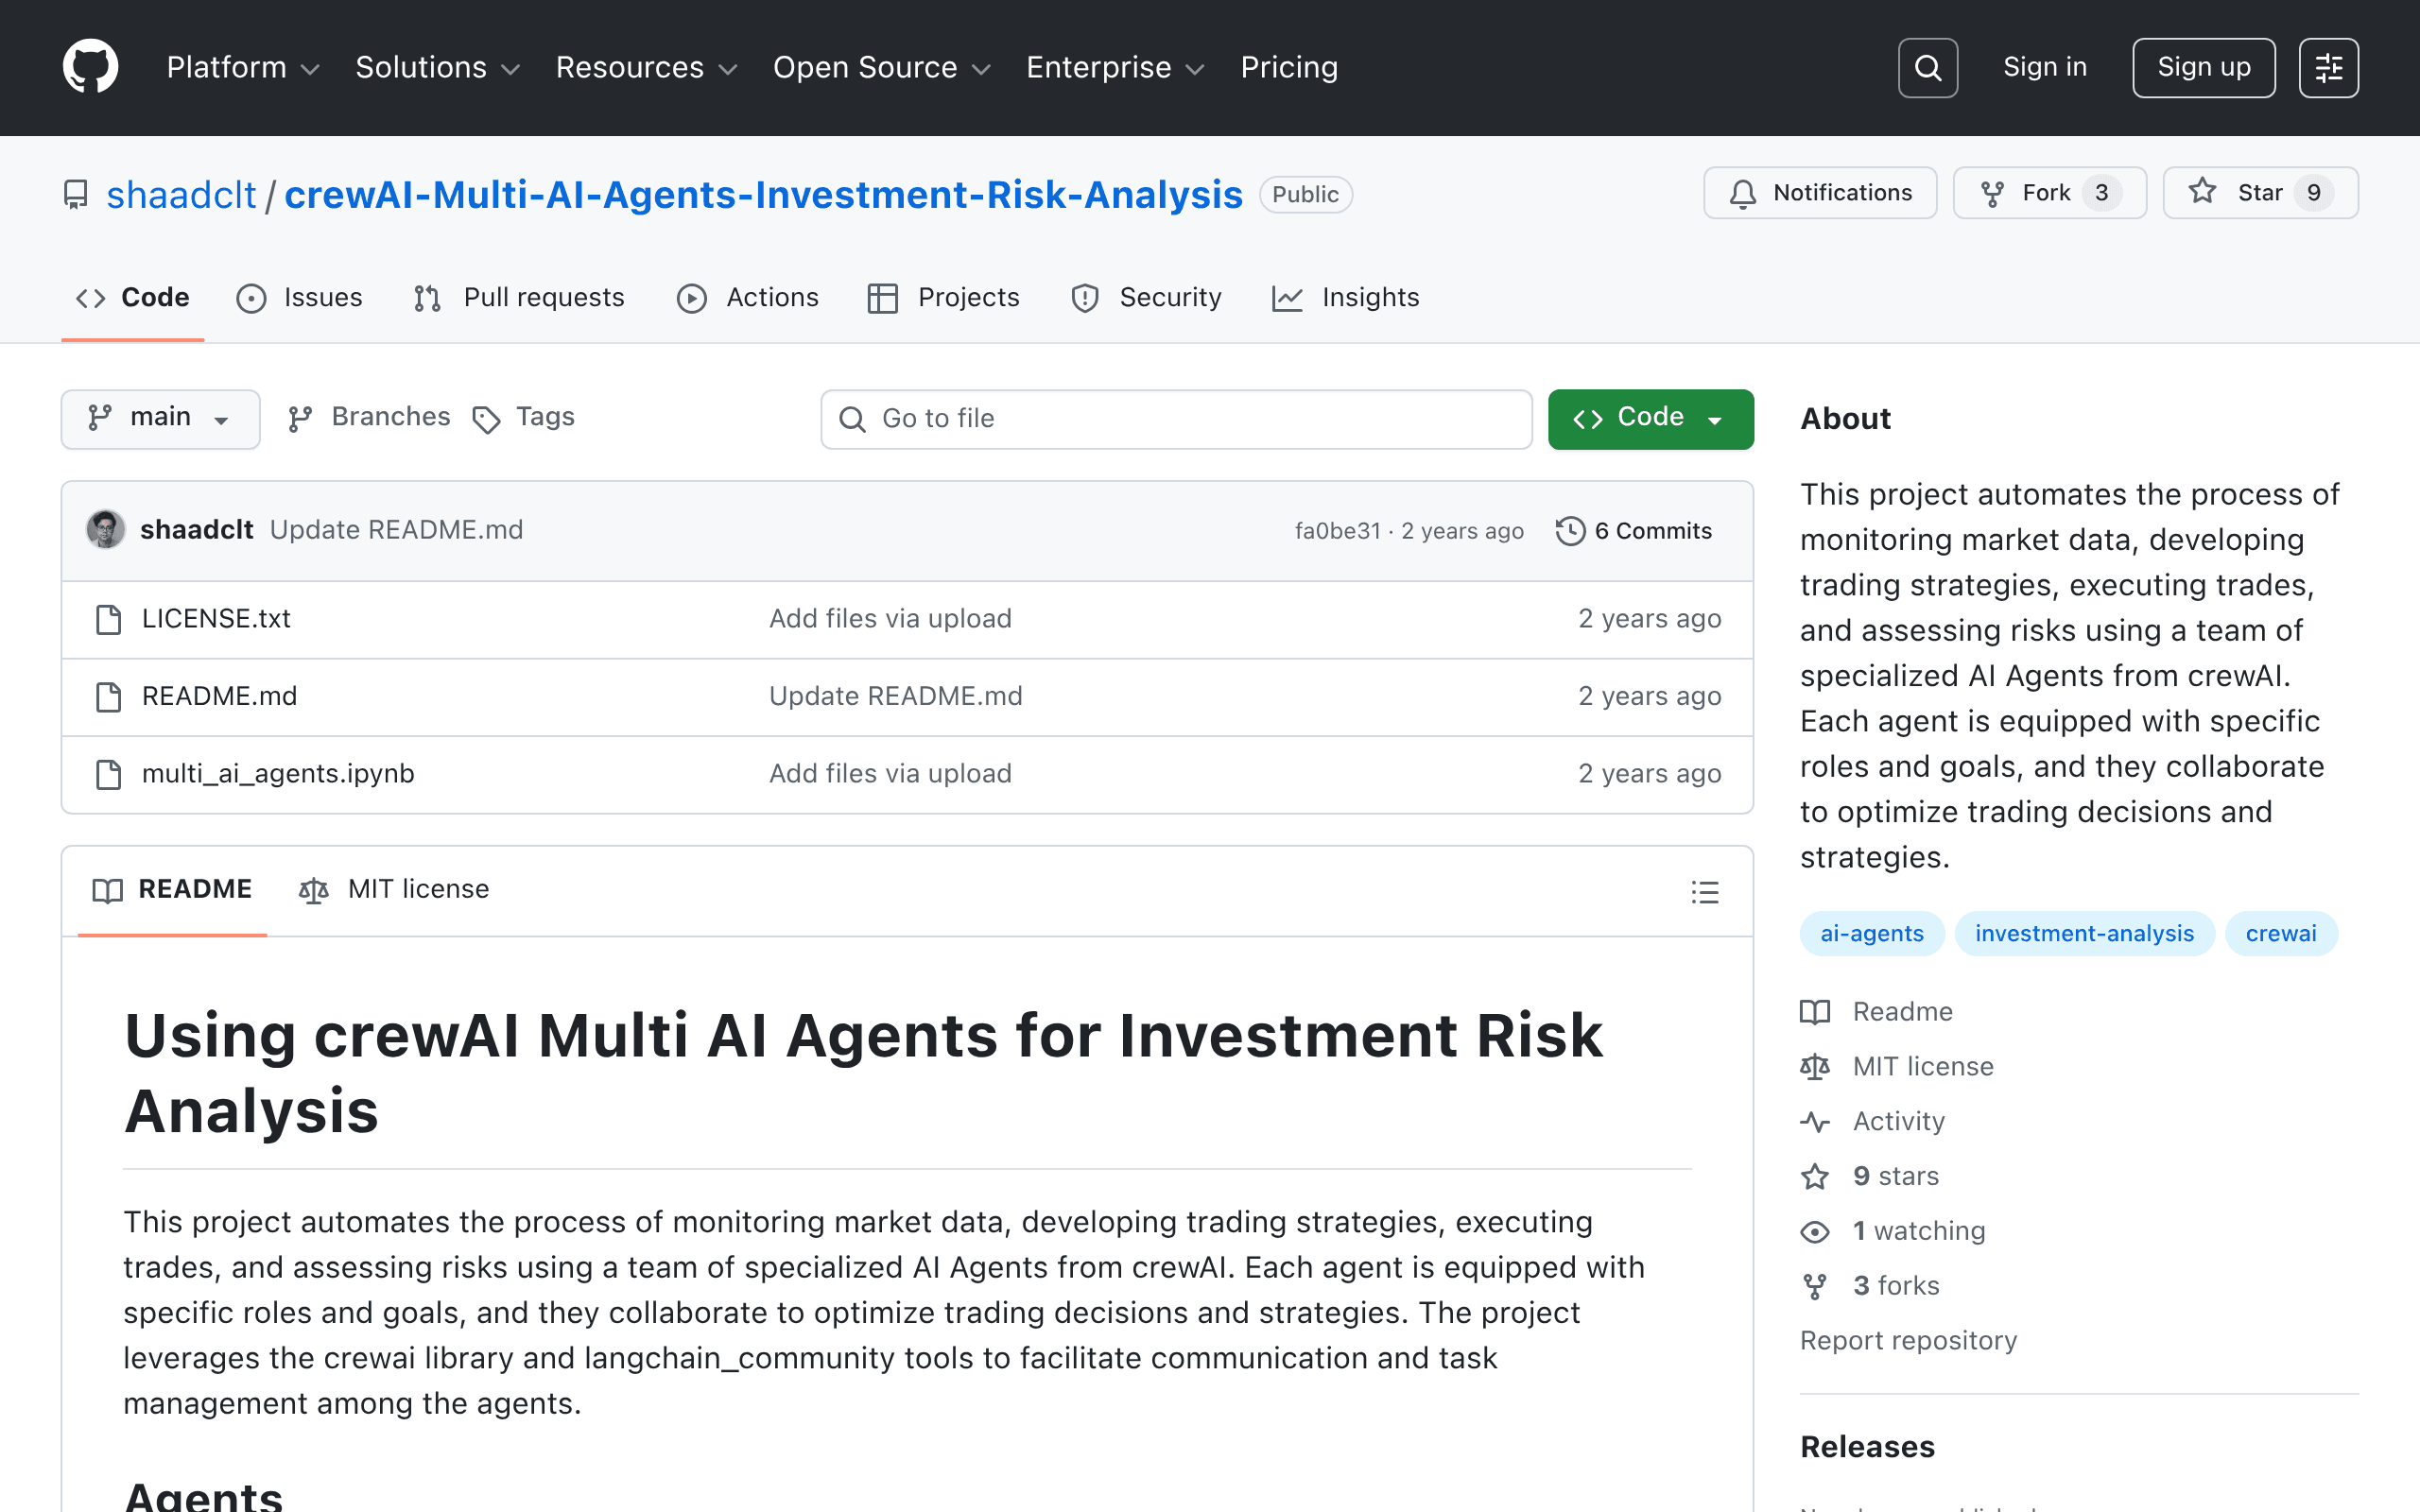Viewport: 2420px width, 1512px height.
Task: Click the star icon beside 9 stars
Action: coord(1815,1177)
